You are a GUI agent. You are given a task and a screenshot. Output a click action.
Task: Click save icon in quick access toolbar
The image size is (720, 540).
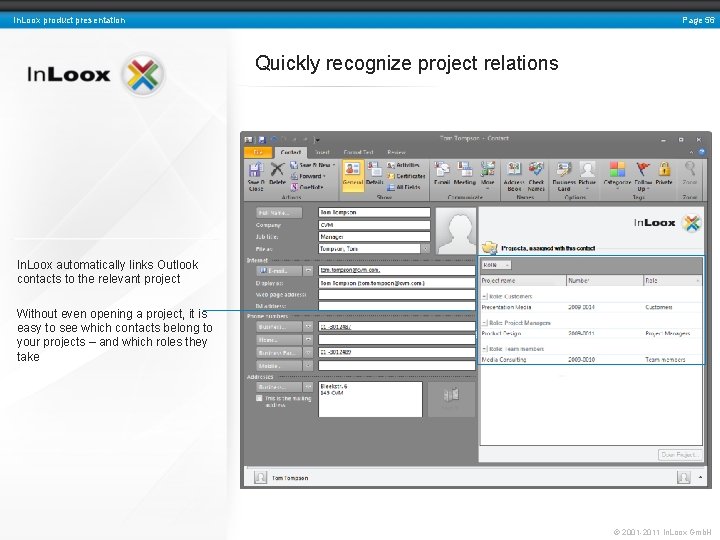(x=262, y=140)
